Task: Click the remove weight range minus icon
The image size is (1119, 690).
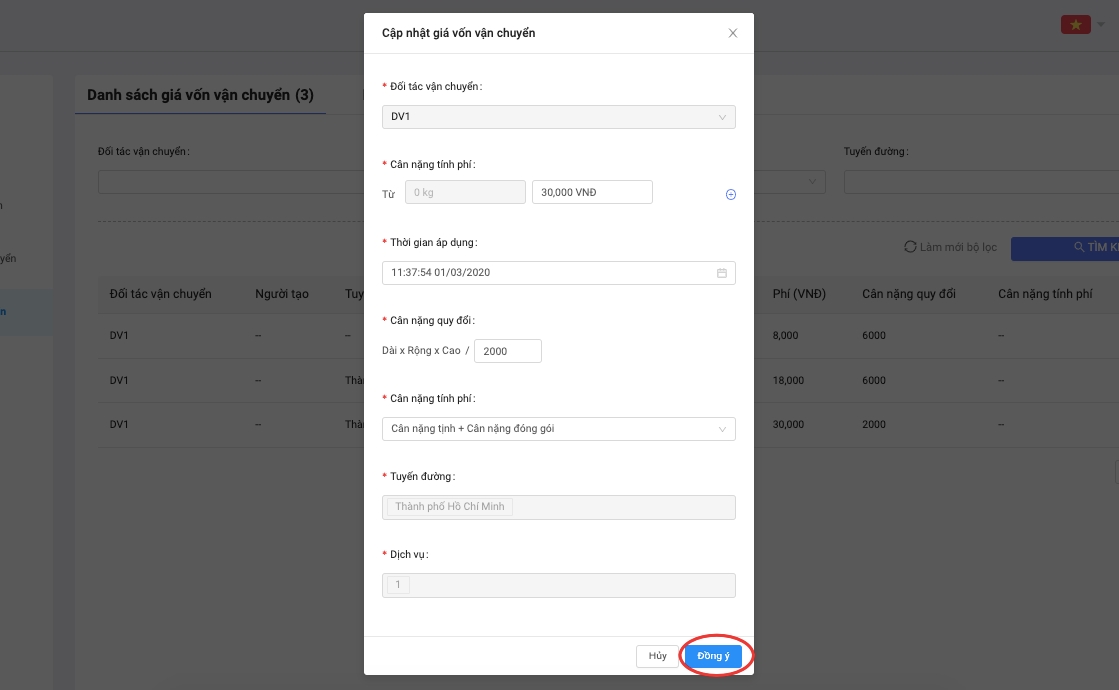Action: click(x=730, y=195)
